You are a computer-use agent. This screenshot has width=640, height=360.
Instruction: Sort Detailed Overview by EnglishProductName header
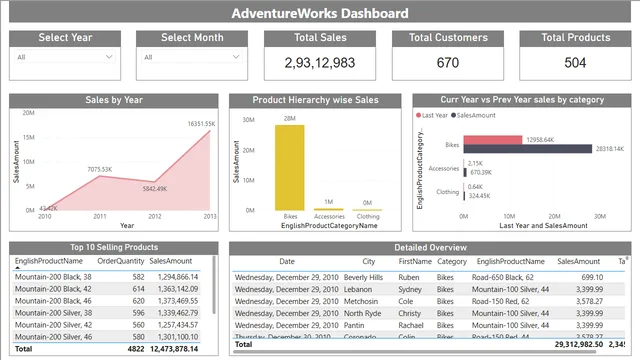[511, 261]
